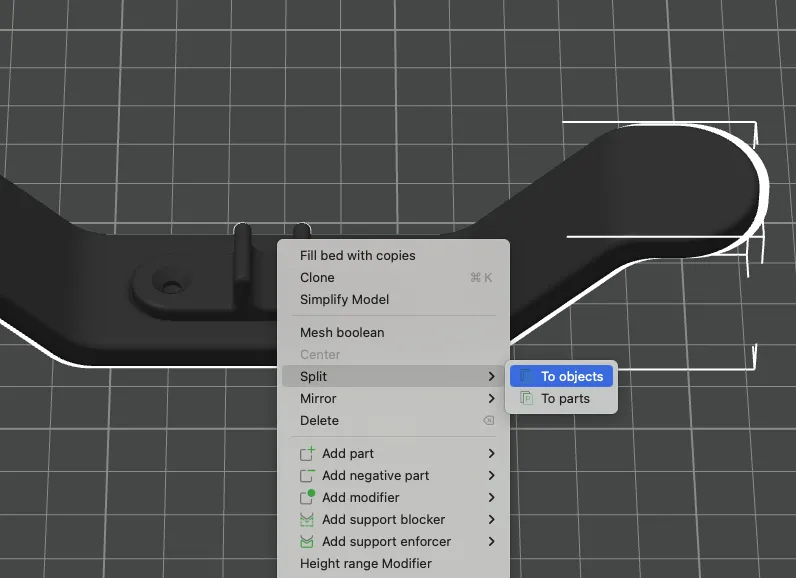The width and height of the screenshot is (796, 578).
Task: Choose Add modifier entry
Action: [x=393, y=497]
